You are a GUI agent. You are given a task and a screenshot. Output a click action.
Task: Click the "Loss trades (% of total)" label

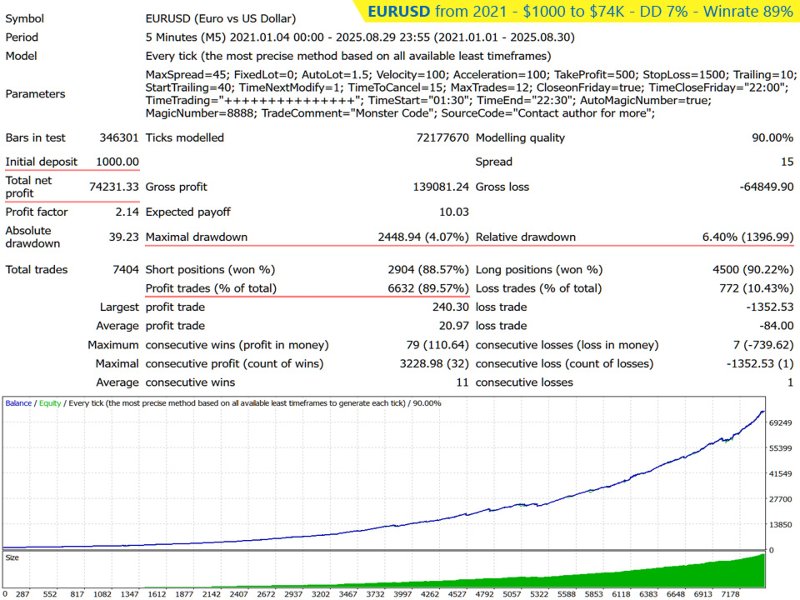538,288
